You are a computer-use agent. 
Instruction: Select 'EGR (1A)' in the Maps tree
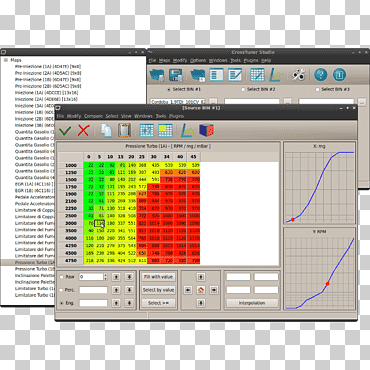pos(34,184)
